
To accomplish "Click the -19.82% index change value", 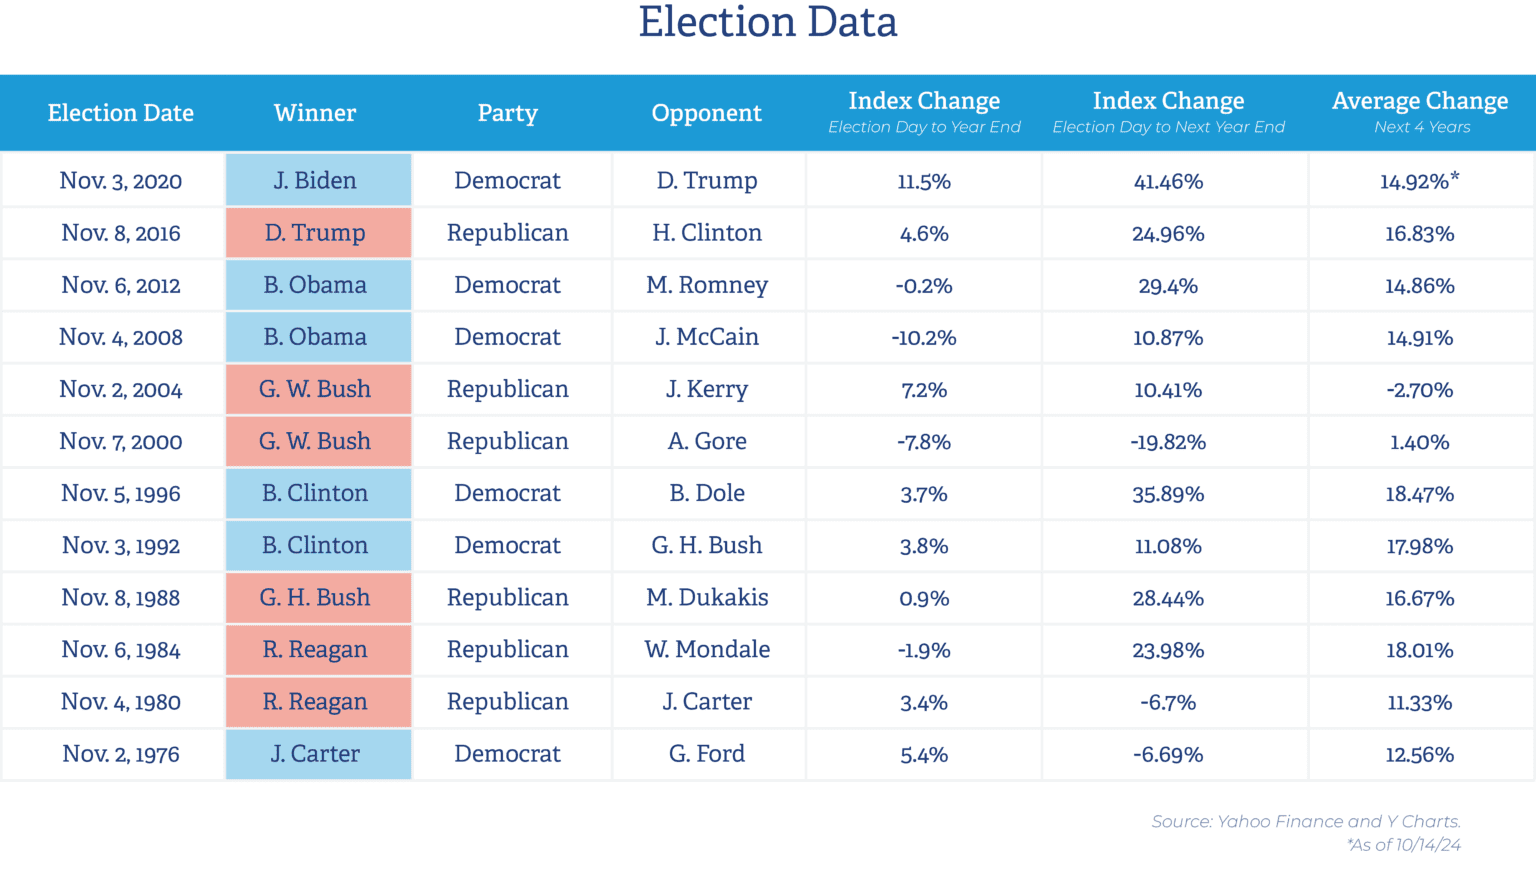I will [1168, 442].
